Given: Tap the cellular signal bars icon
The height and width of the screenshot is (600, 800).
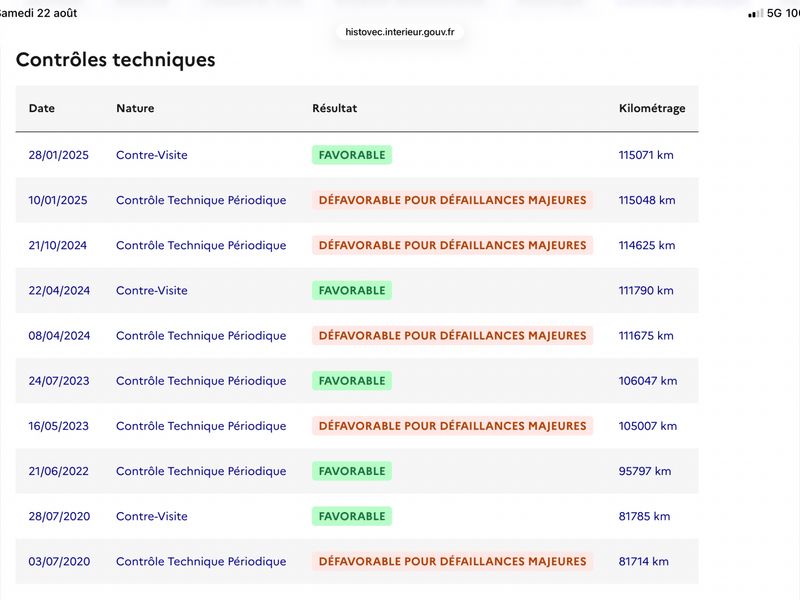Looking at the screenshot, I should [x=756, y=13].
